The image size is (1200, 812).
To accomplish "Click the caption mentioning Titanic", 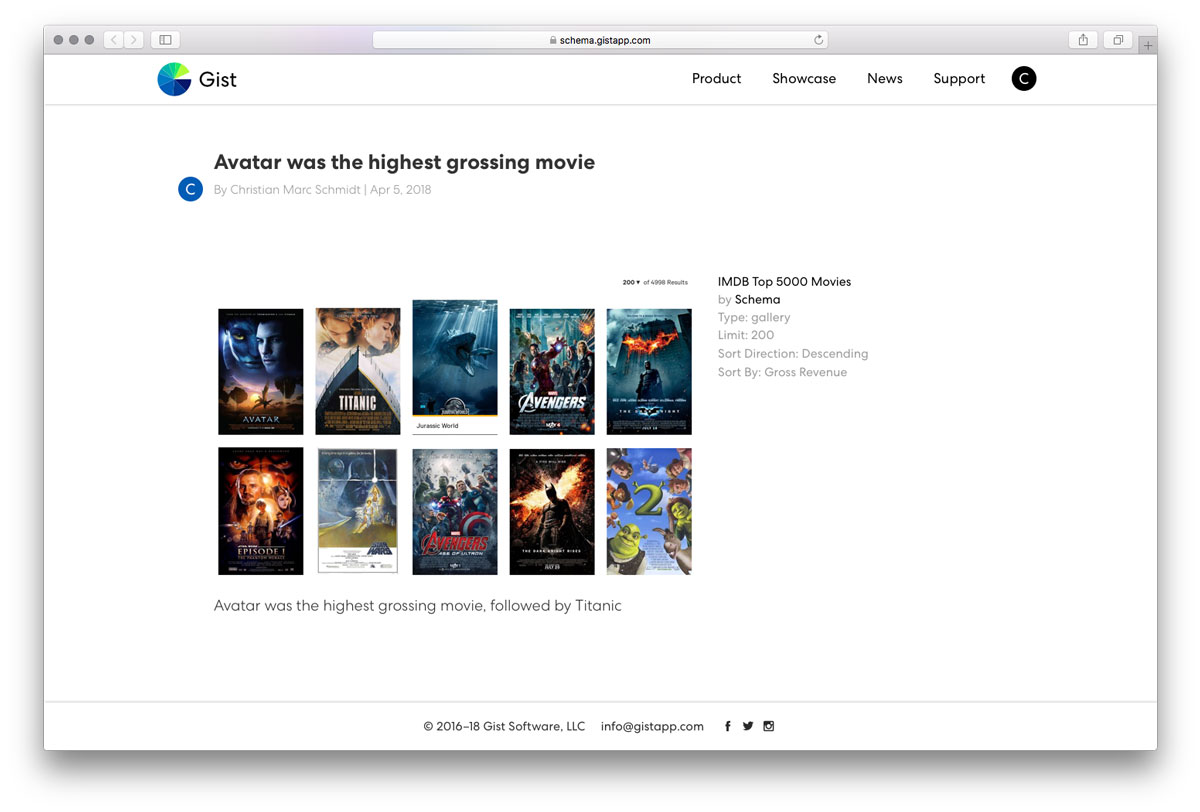I will coord(418,605).
